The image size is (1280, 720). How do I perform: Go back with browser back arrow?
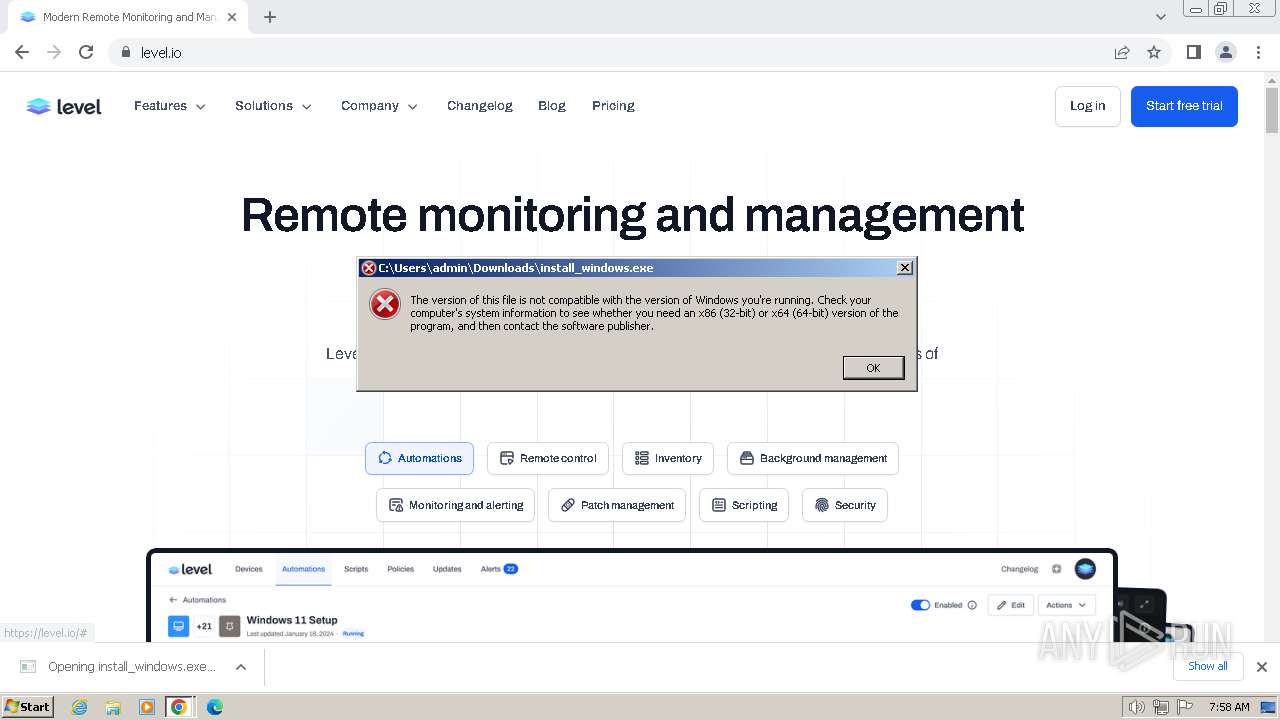22,52
